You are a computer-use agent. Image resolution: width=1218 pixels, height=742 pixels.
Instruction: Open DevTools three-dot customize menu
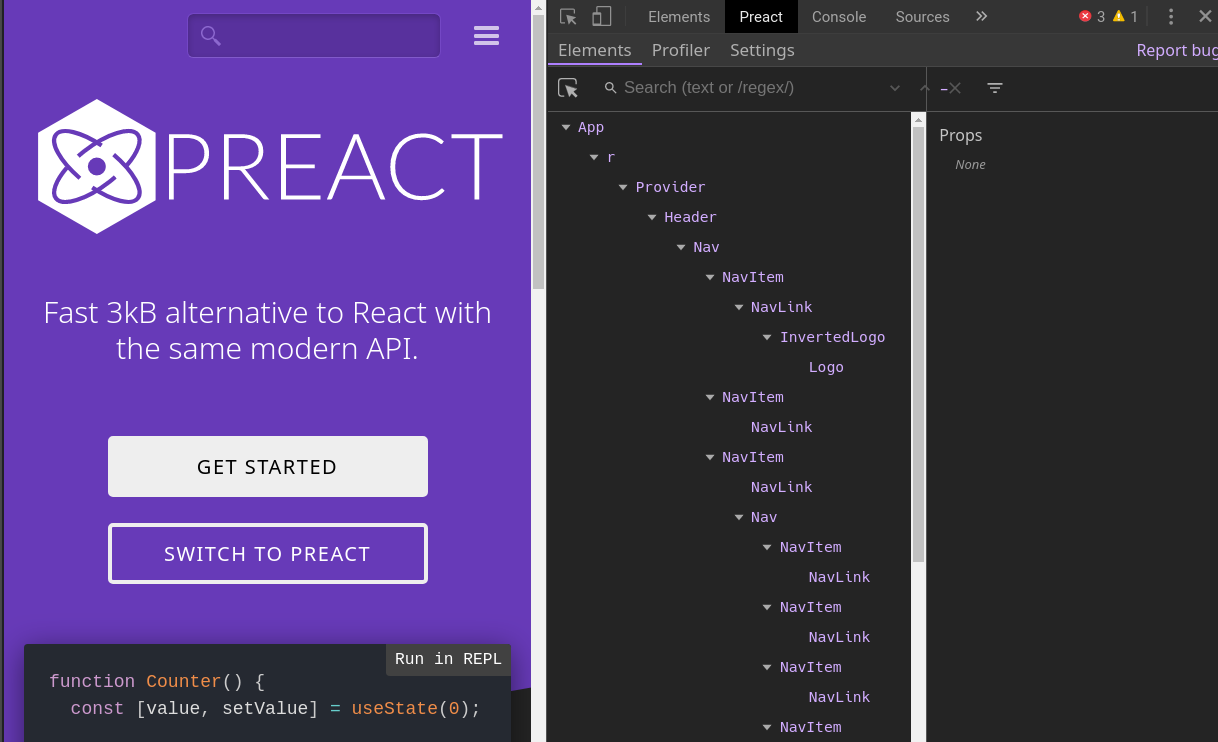[x=1170, y=16]
